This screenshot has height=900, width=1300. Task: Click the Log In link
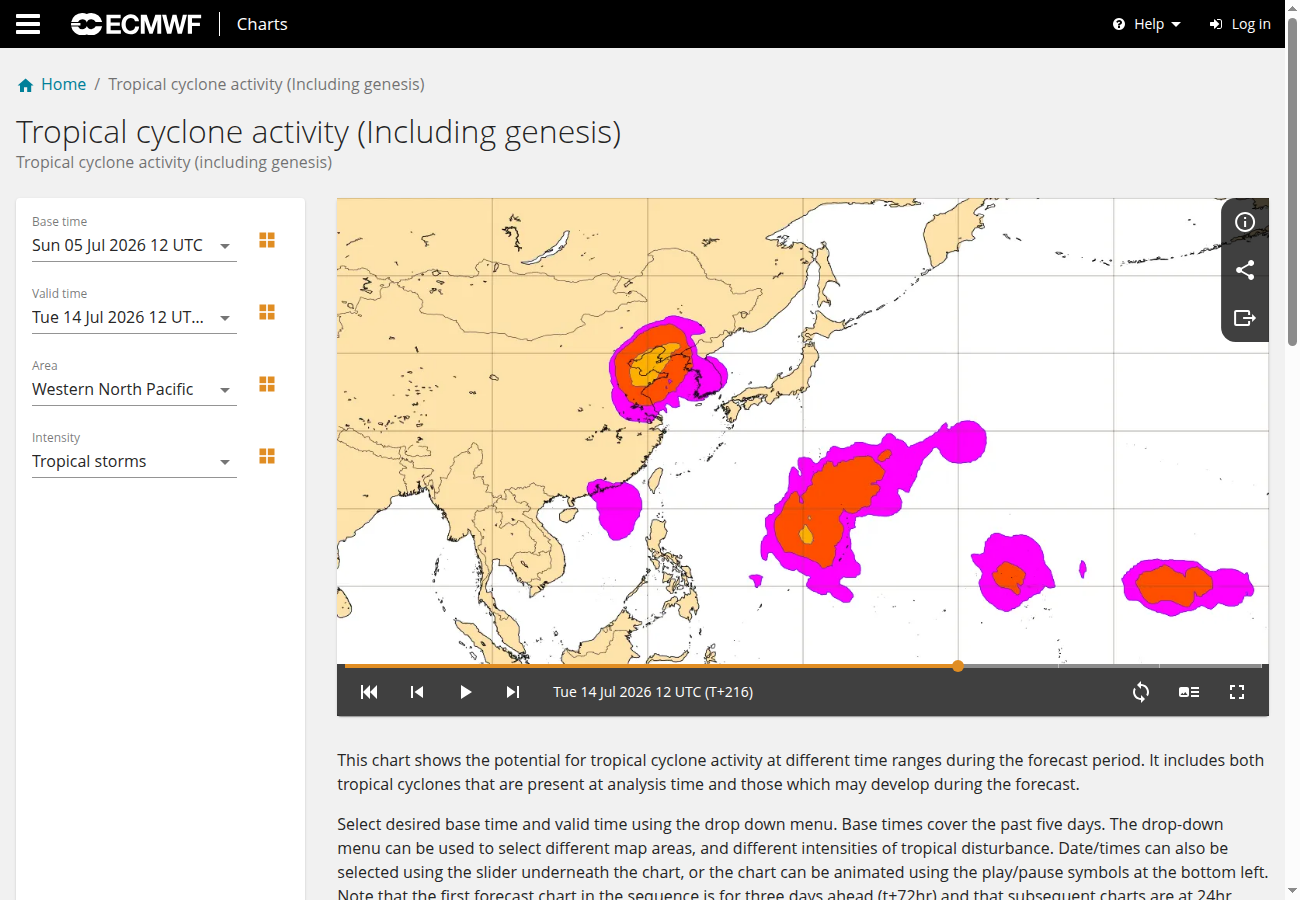(x=1240, y=24)
